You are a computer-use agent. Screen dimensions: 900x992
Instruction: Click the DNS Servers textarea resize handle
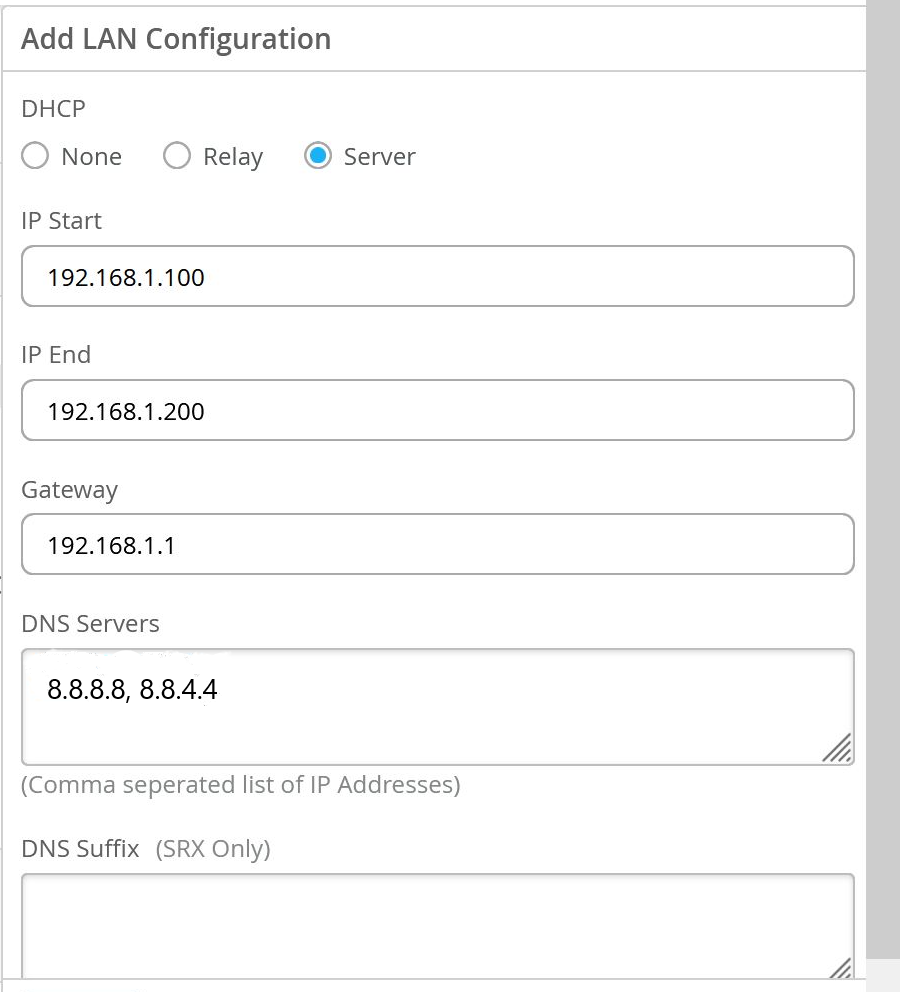[838, 748]
